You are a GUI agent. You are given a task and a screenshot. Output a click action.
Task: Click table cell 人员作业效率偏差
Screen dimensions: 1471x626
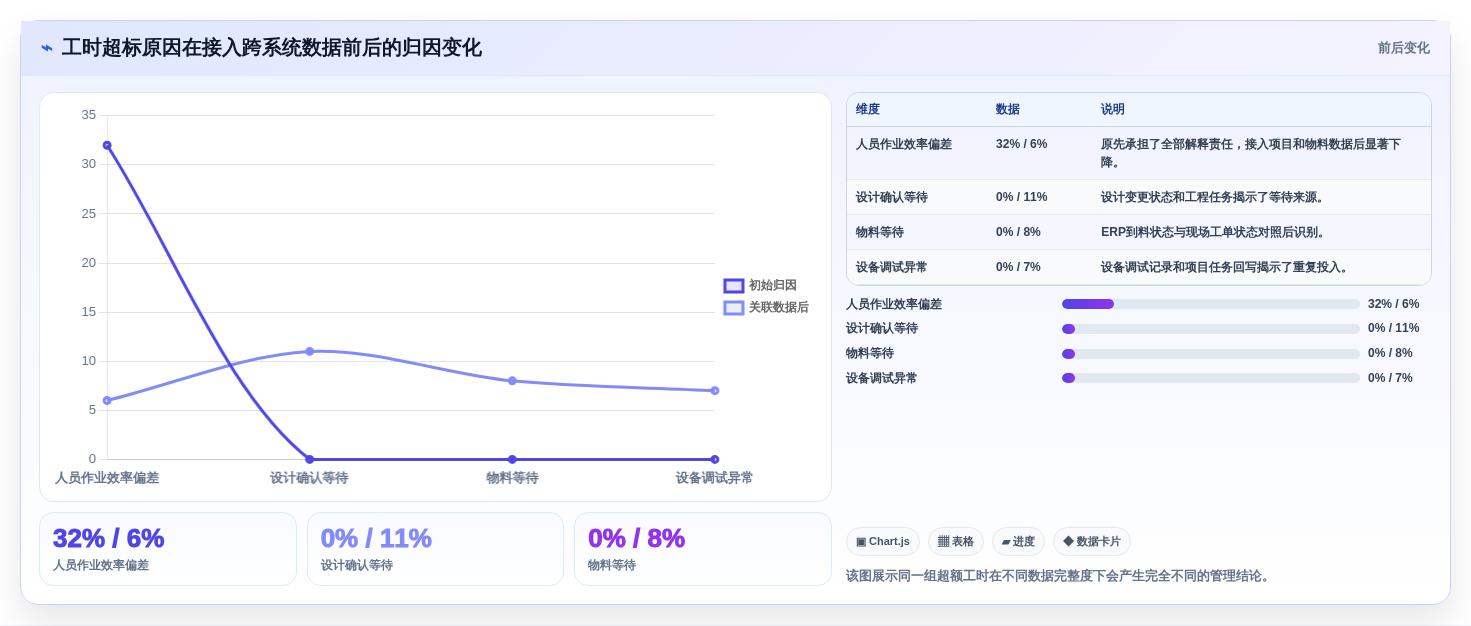click(x=904, y=144)
